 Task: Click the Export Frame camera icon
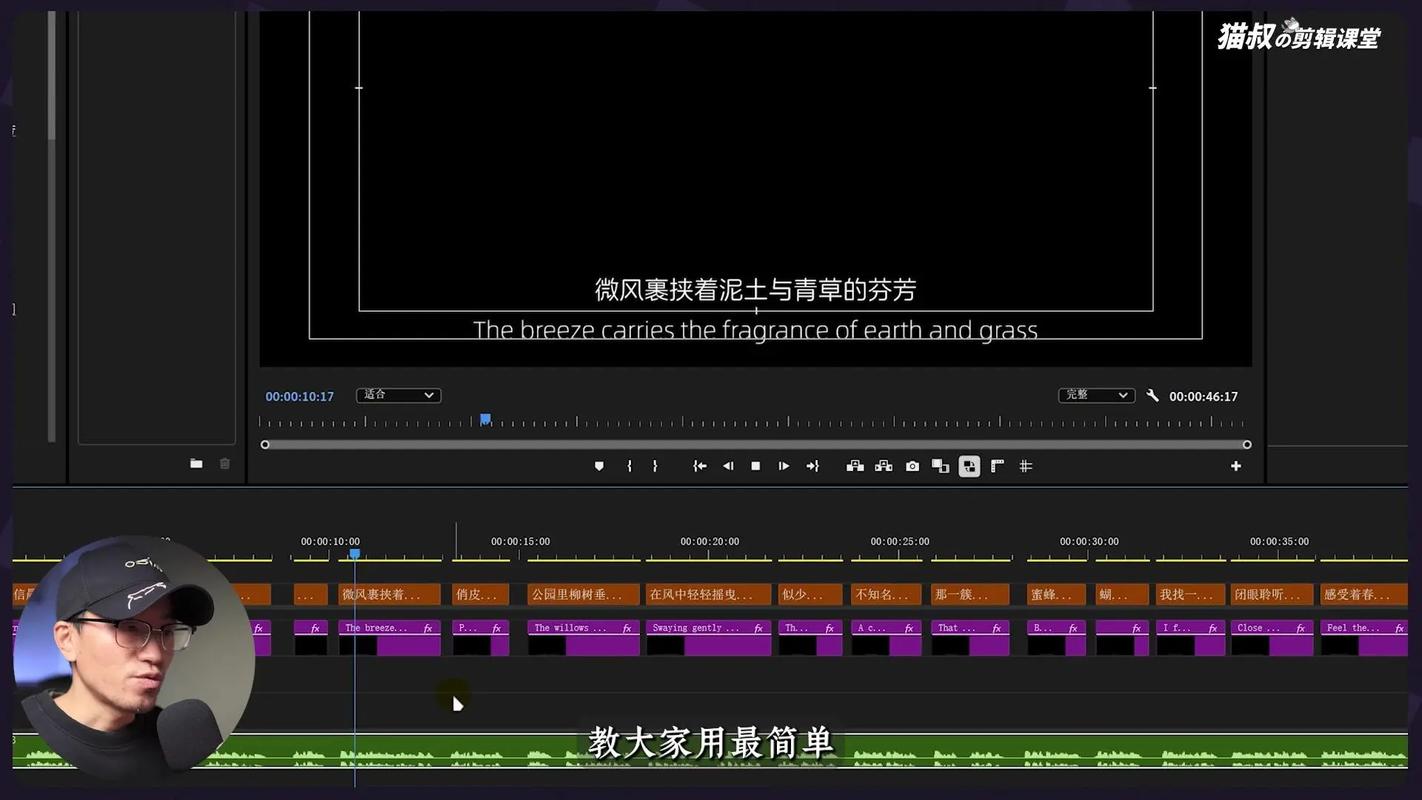point(912,465)
